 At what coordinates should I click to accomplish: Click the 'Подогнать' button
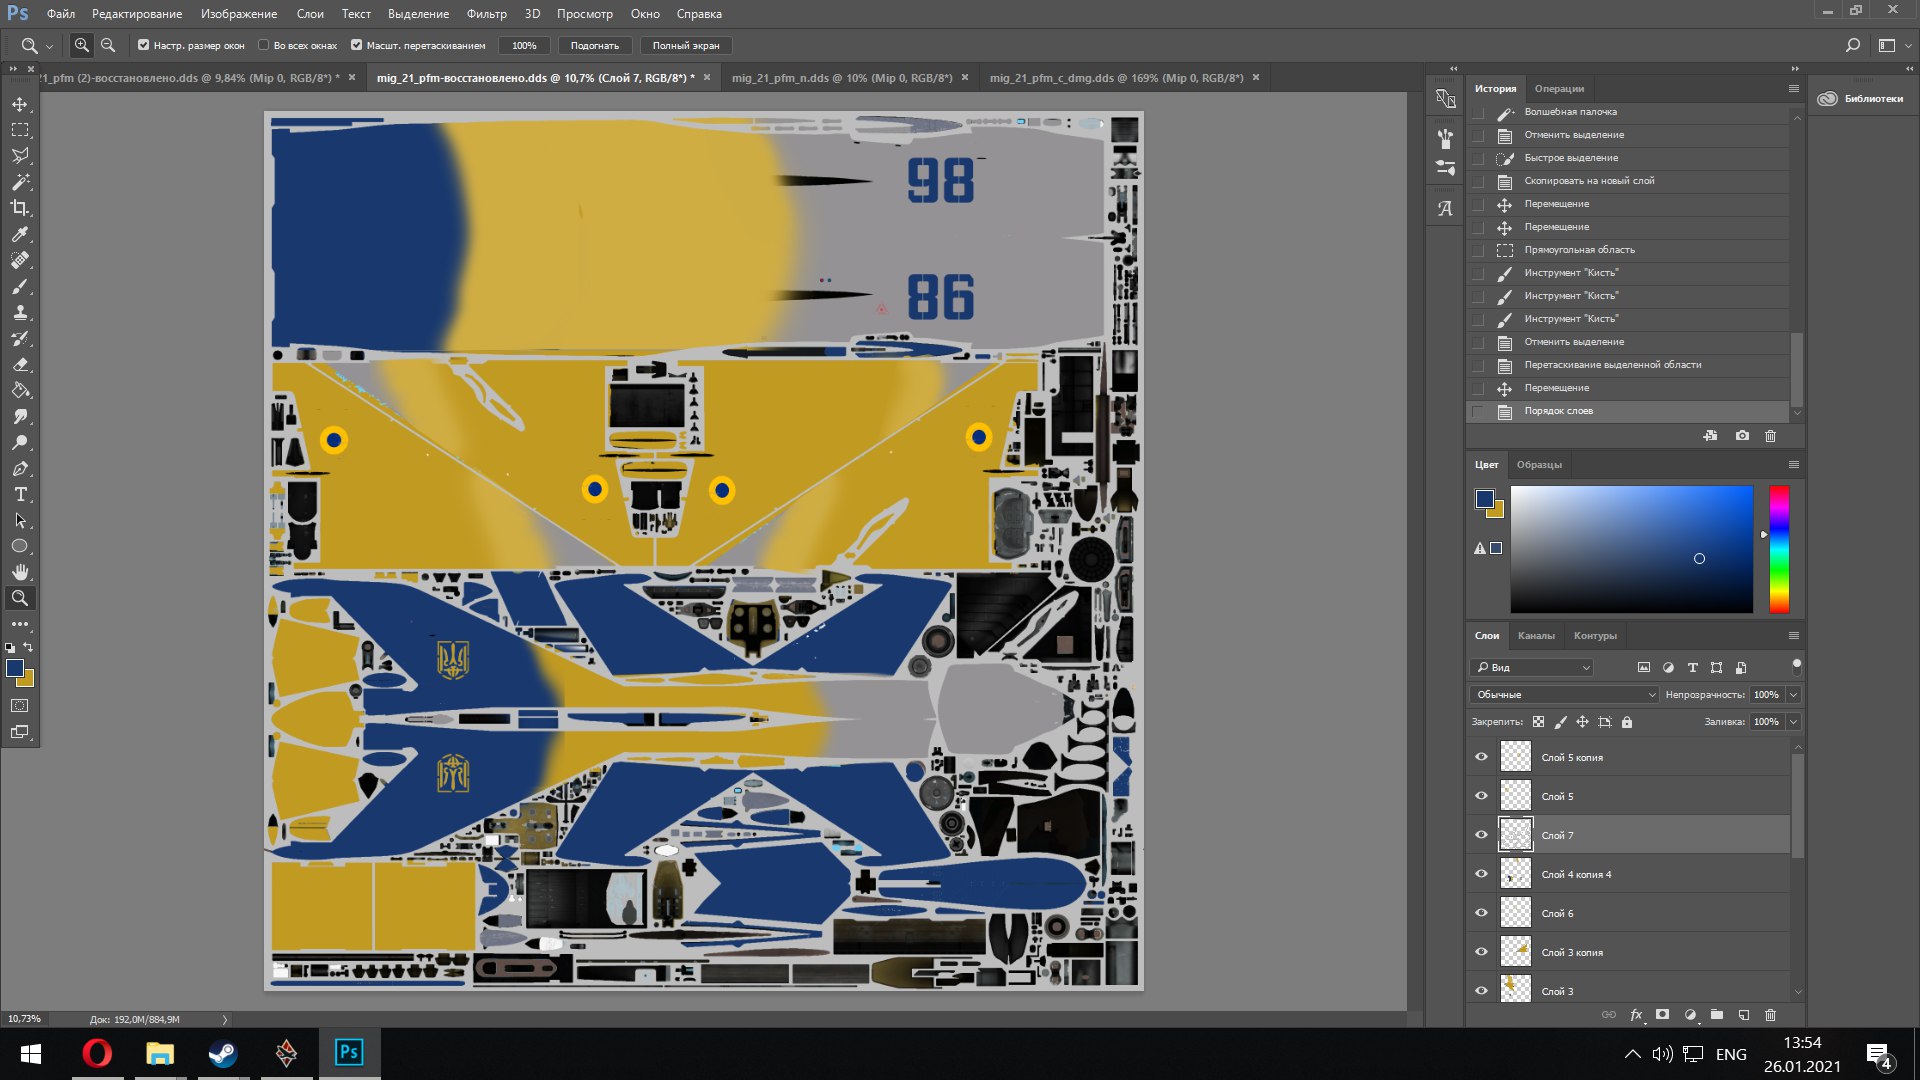click(595, 45)
